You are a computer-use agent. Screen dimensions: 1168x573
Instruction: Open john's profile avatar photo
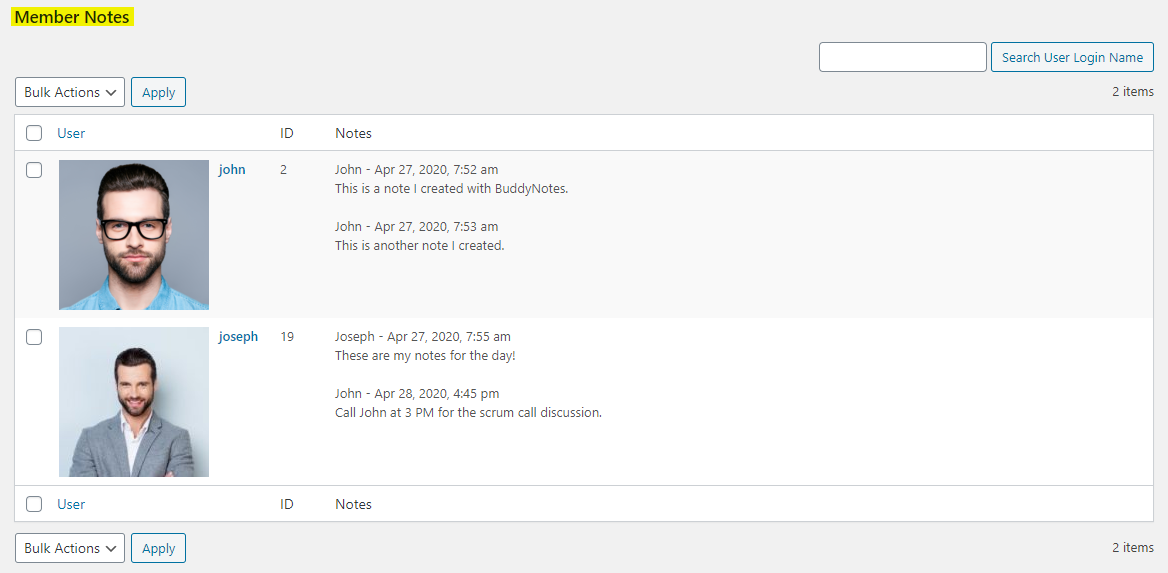(x=134, y=235)
